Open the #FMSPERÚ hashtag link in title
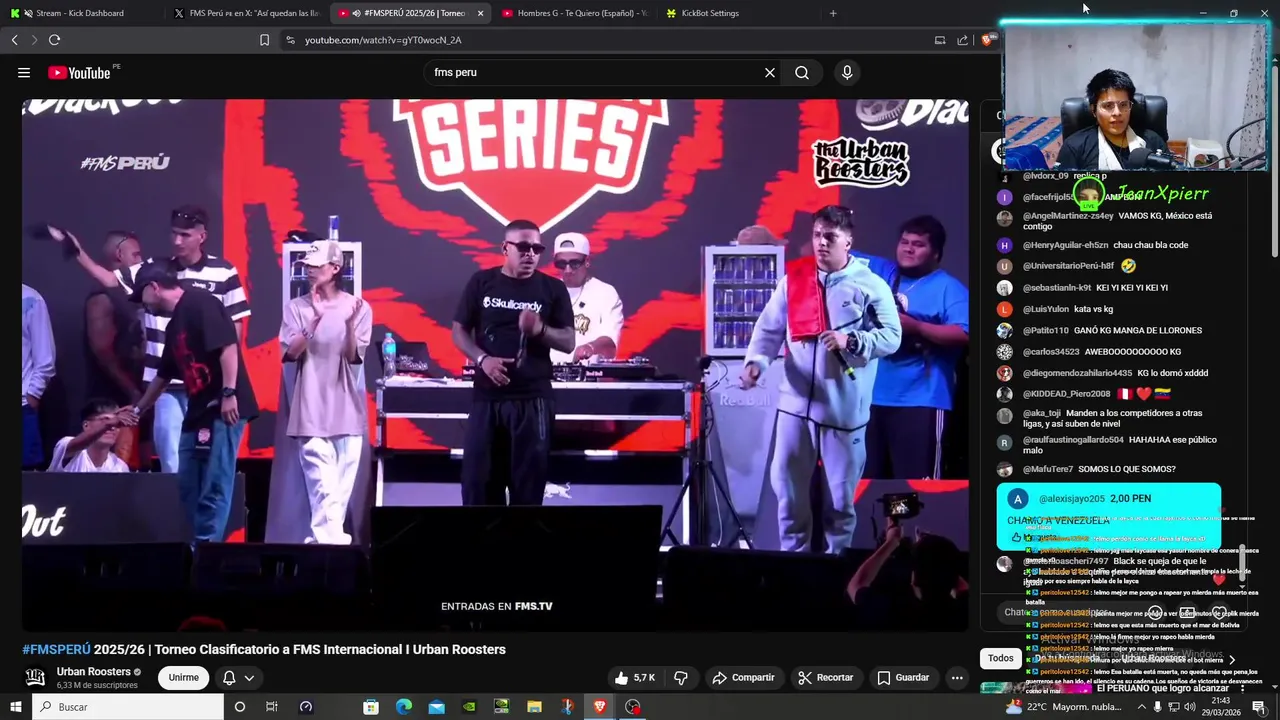This screenshot has height=720, width=1280. (56, 649)
